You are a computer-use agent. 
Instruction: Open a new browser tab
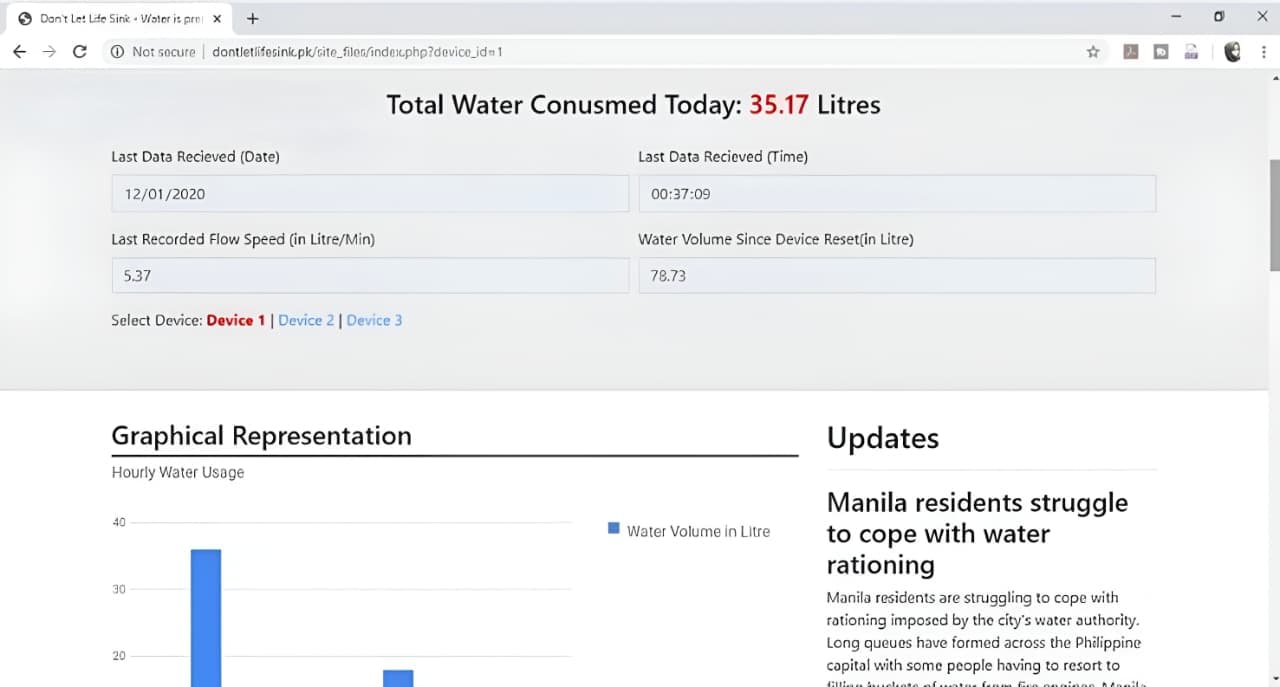[x=250, y=17]
